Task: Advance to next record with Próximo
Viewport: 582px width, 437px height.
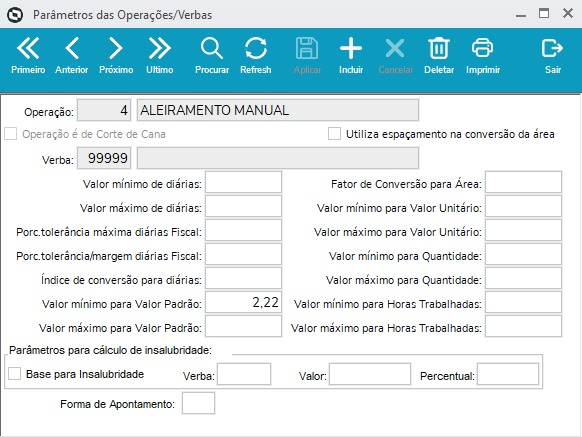Action: [116, 55]
